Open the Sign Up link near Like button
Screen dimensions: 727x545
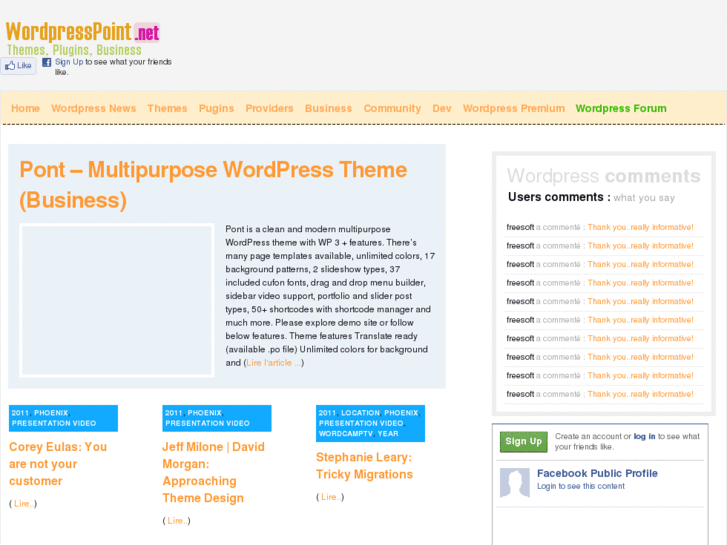pos(69,62)
